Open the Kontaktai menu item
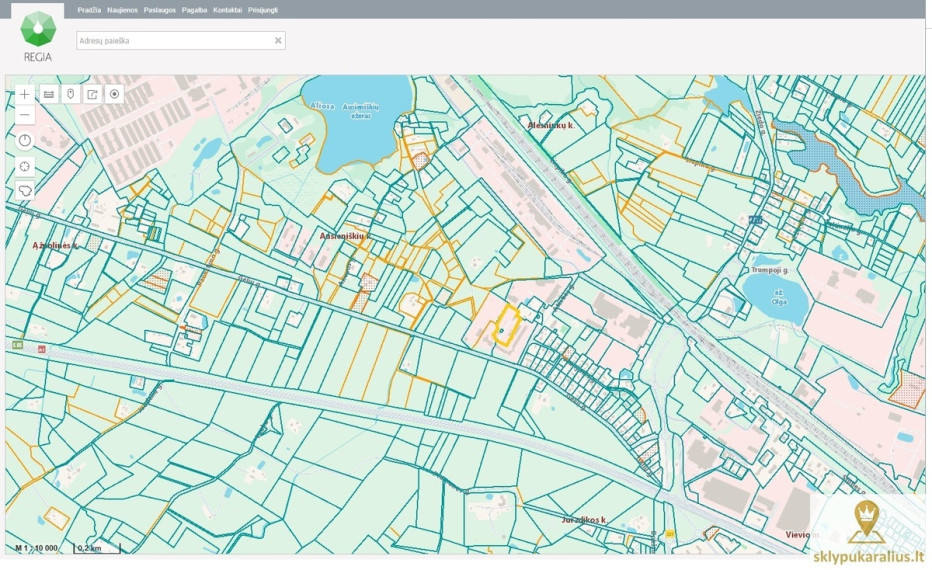This screenshot has height=570, width=932. tap(228, 10)
